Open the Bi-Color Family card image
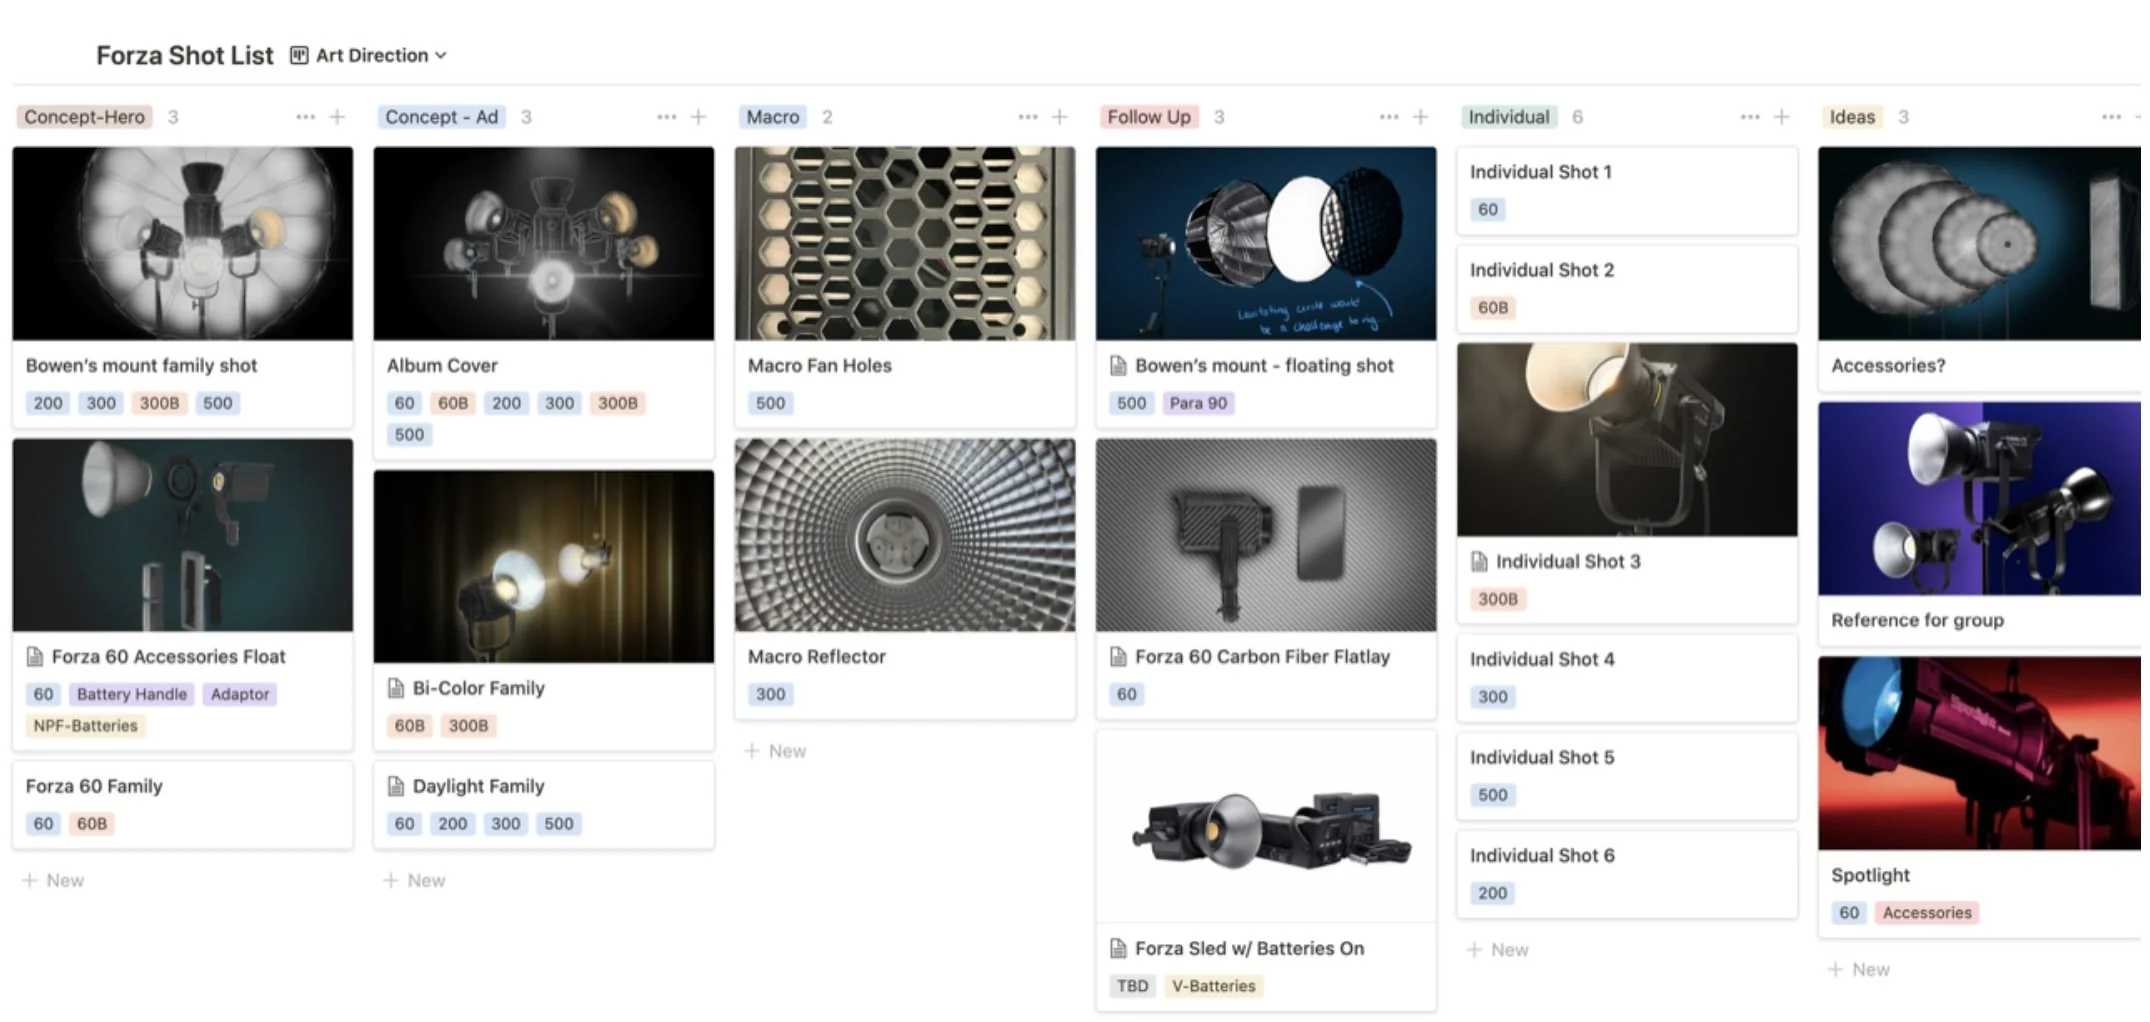The width and height of the screenshot is (2150, 1022). [544, 567]
